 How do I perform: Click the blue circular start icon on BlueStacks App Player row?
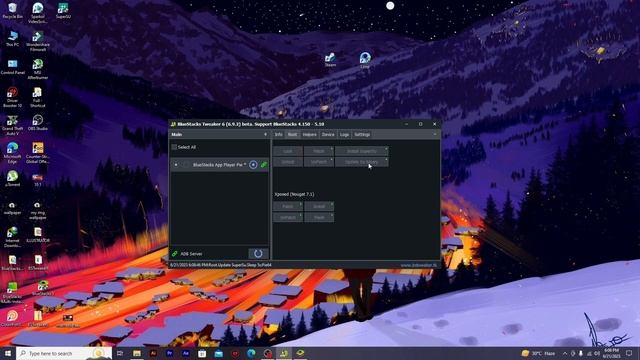253,164
